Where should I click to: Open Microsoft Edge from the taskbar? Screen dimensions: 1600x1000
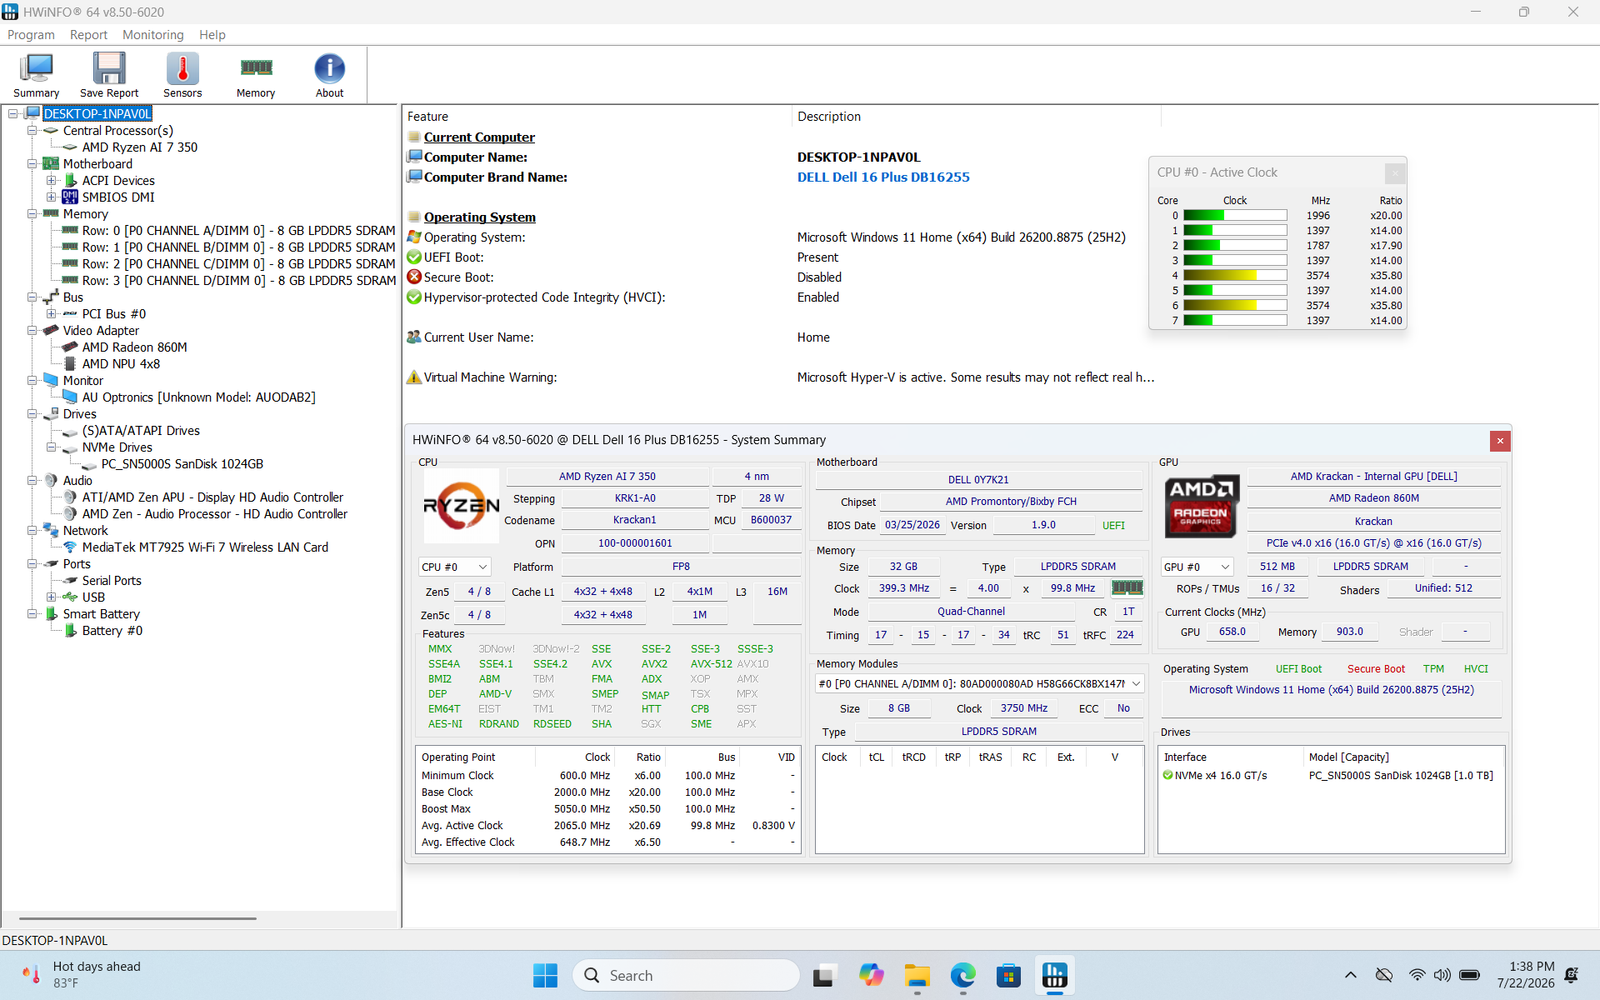pos(963,976)
